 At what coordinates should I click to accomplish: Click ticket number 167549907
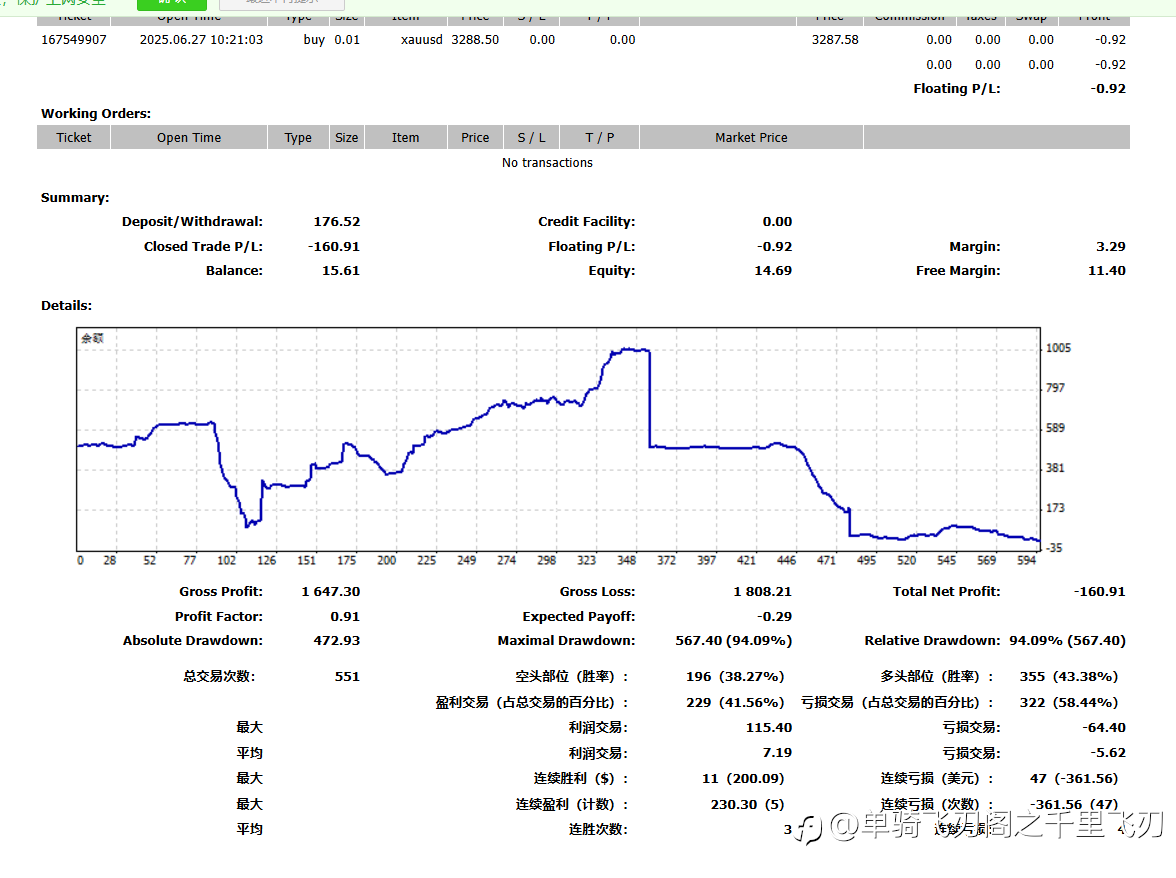coord(74,40)
